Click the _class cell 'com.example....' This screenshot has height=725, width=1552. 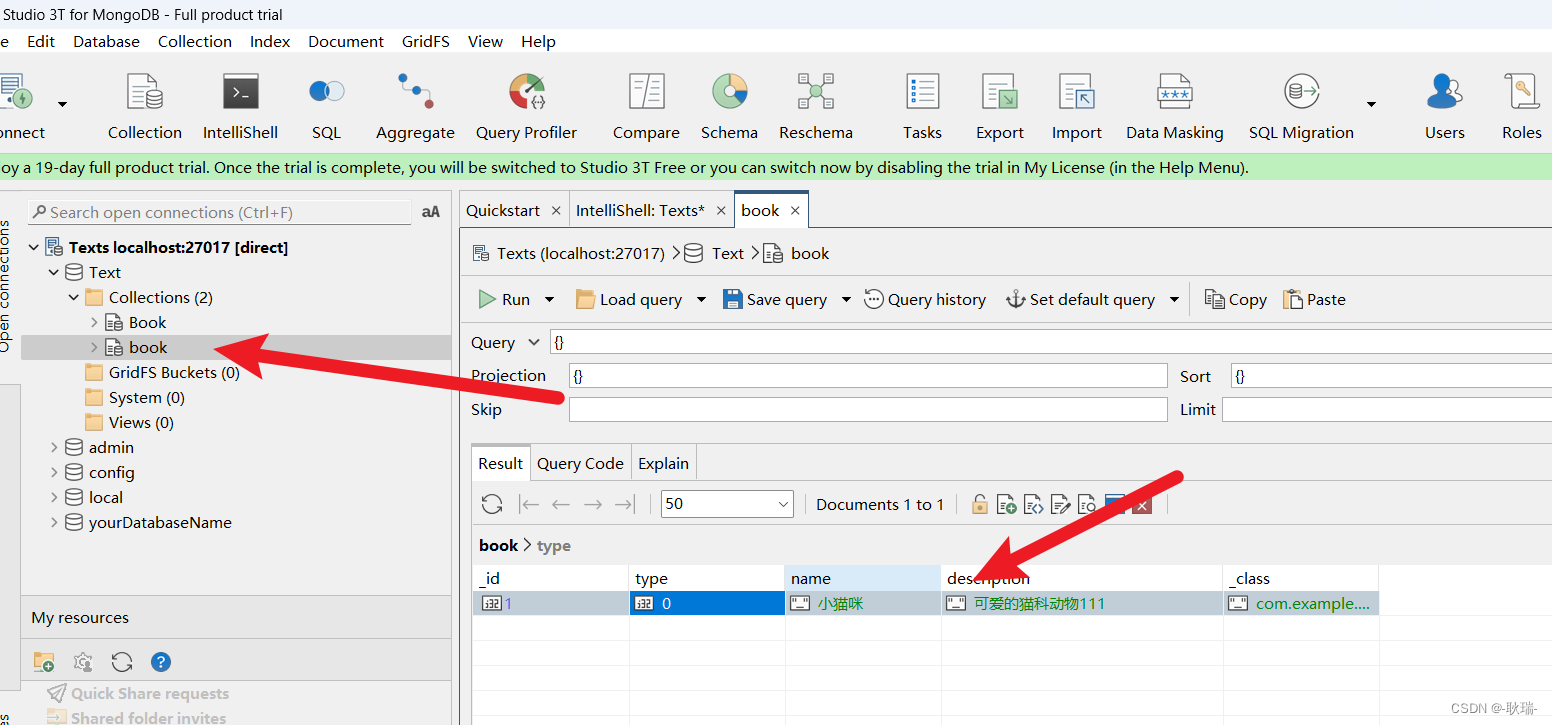click(x=1301, y=603)
